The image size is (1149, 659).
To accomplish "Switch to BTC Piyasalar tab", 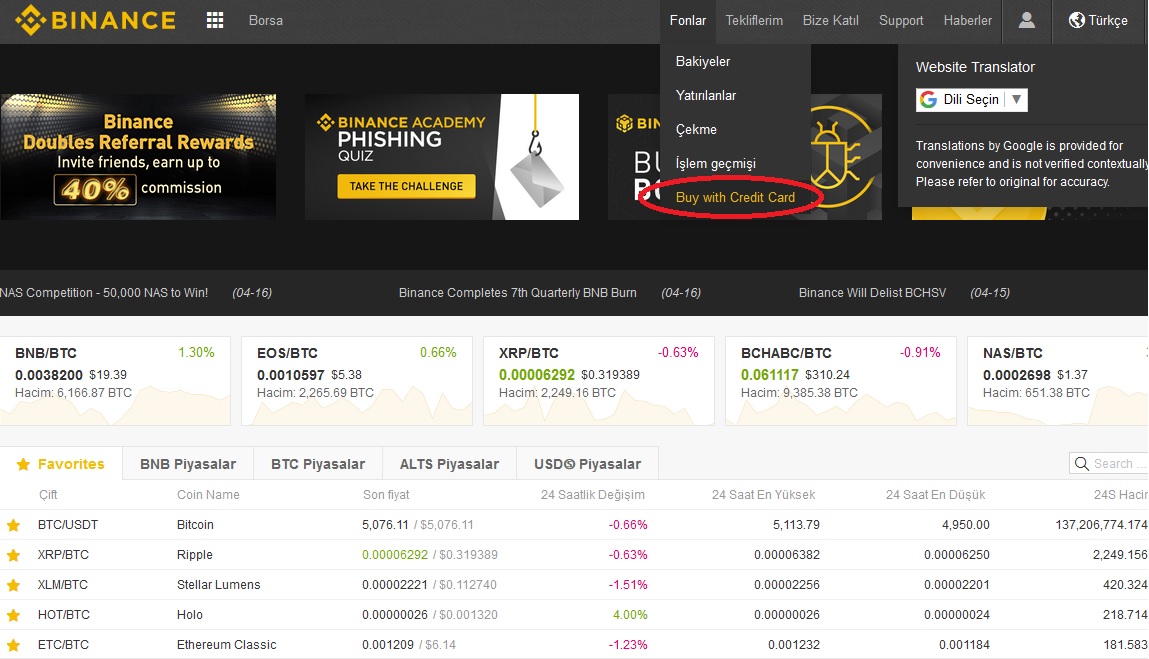I will [x=318, y=464].
